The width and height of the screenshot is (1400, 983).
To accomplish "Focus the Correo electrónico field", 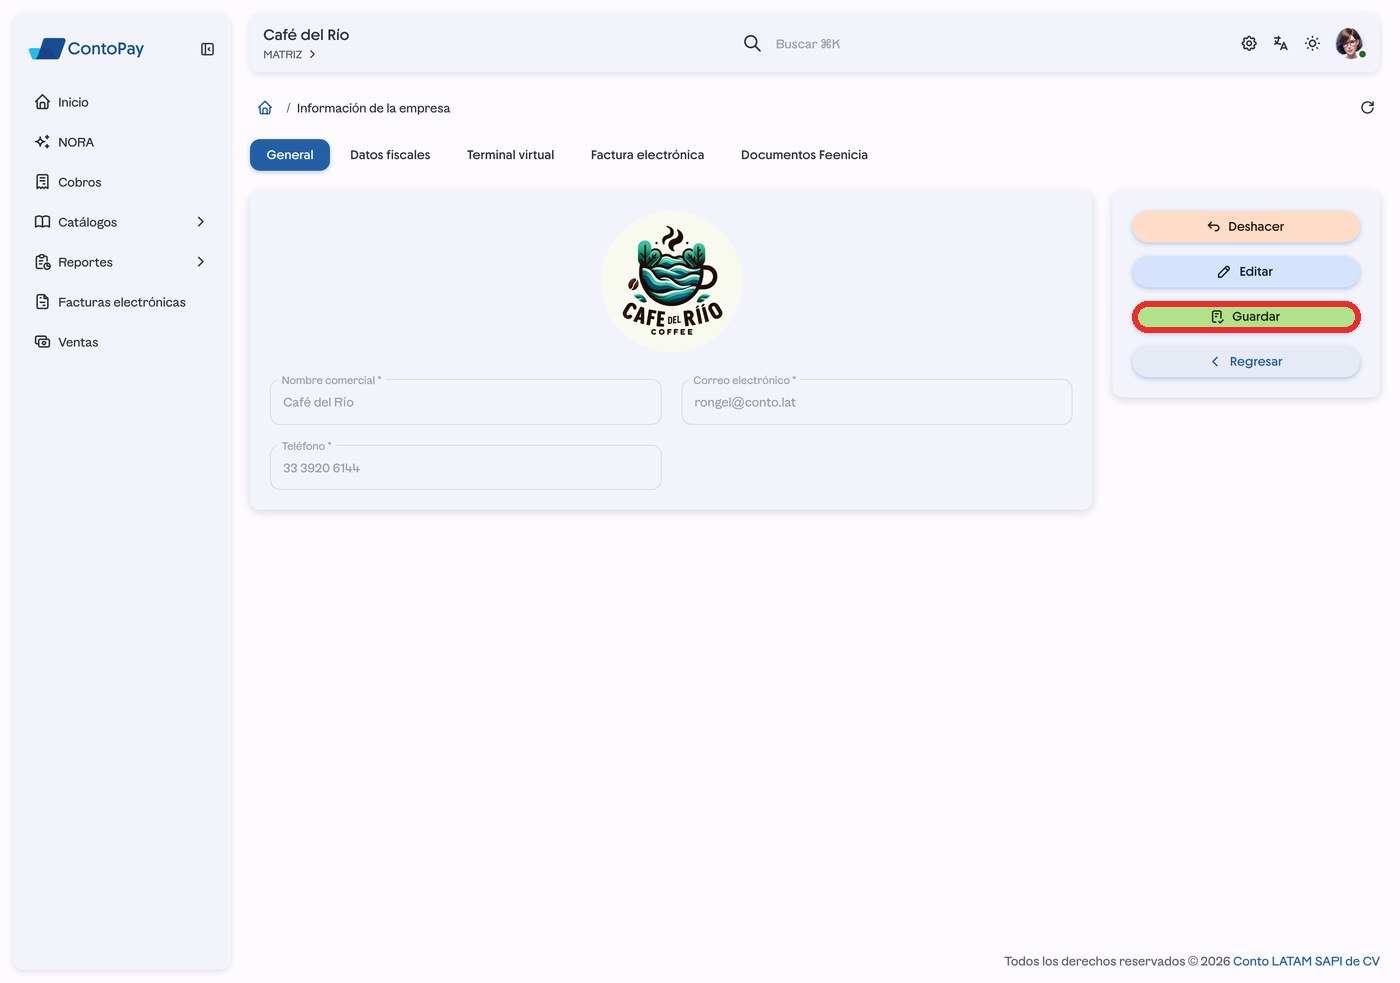I will coord(877,402).
